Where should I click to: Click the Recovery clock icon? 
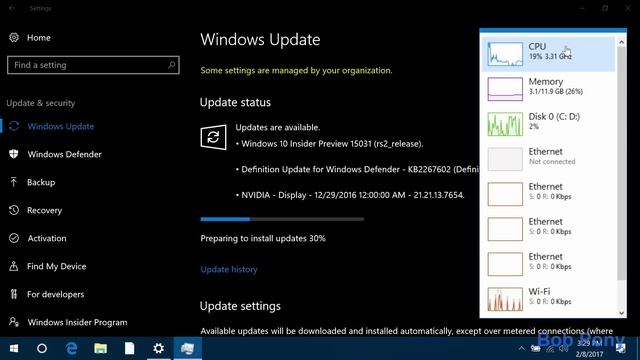pyautogui.click(x=14, y=210)
